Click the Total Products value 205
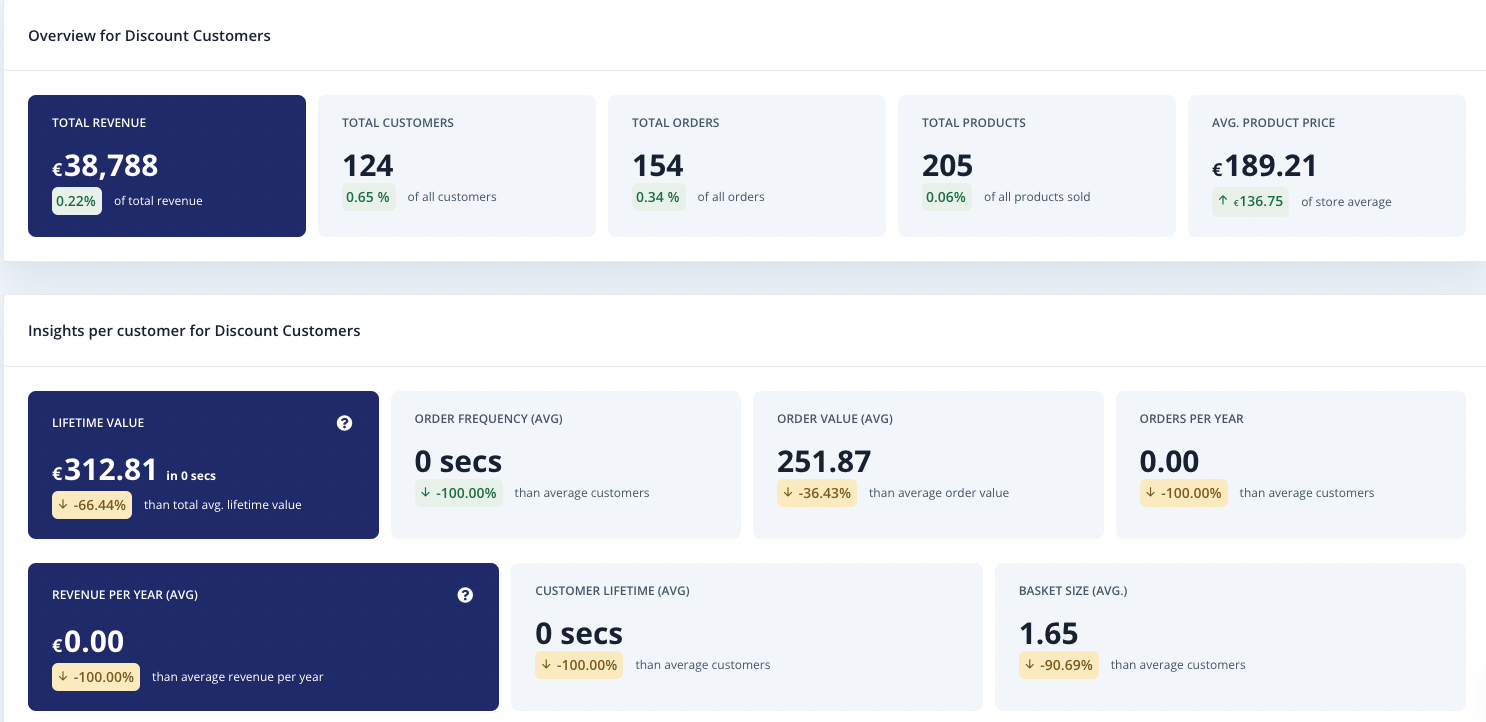This screenshot has width=1486, height=722. [x=948, y=165]
